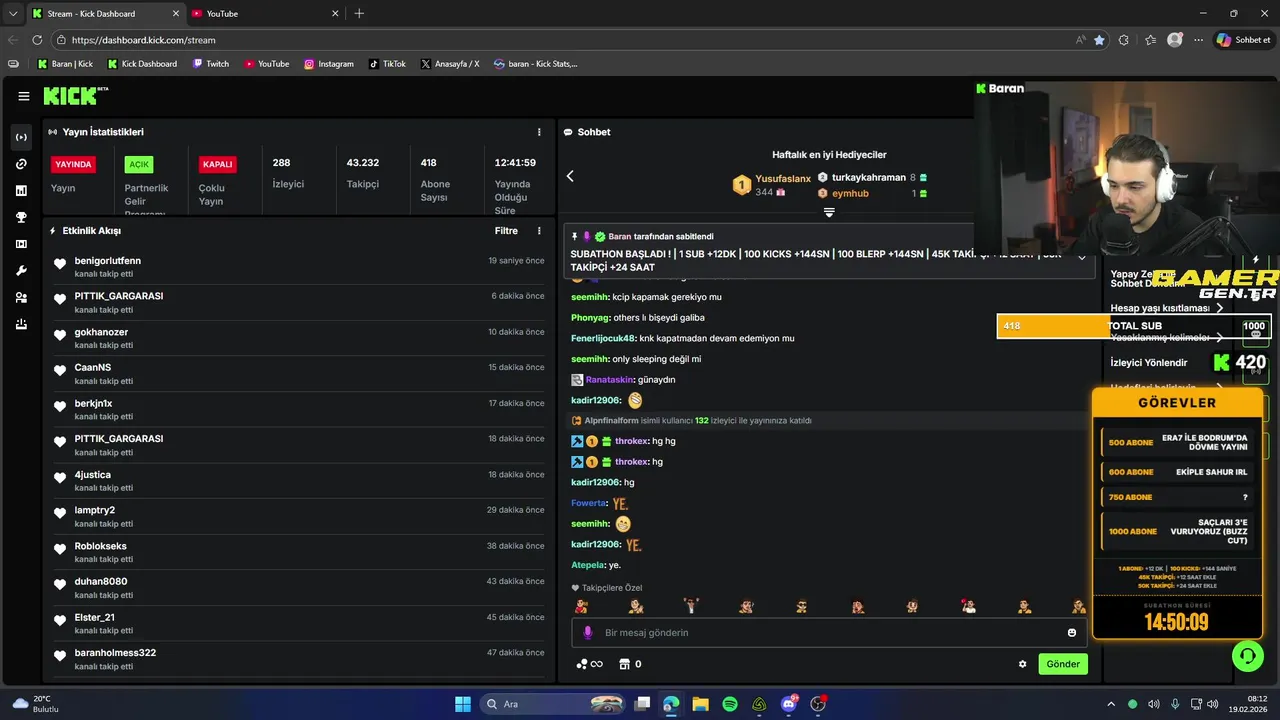This screenshot has width=1280, height=720.
Task: Click the first follower-only emote
Action: coord(581,606)
